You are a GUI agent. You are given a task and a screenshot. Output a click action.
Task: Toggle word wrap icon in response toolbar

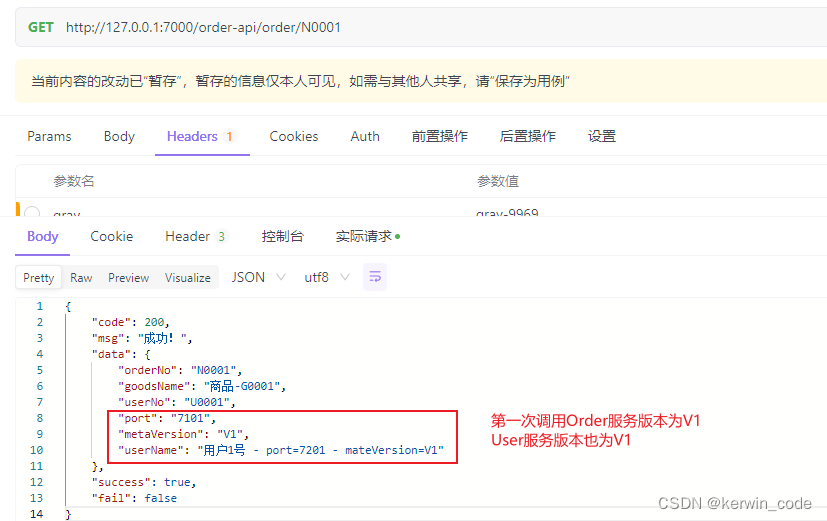(375, 277)
